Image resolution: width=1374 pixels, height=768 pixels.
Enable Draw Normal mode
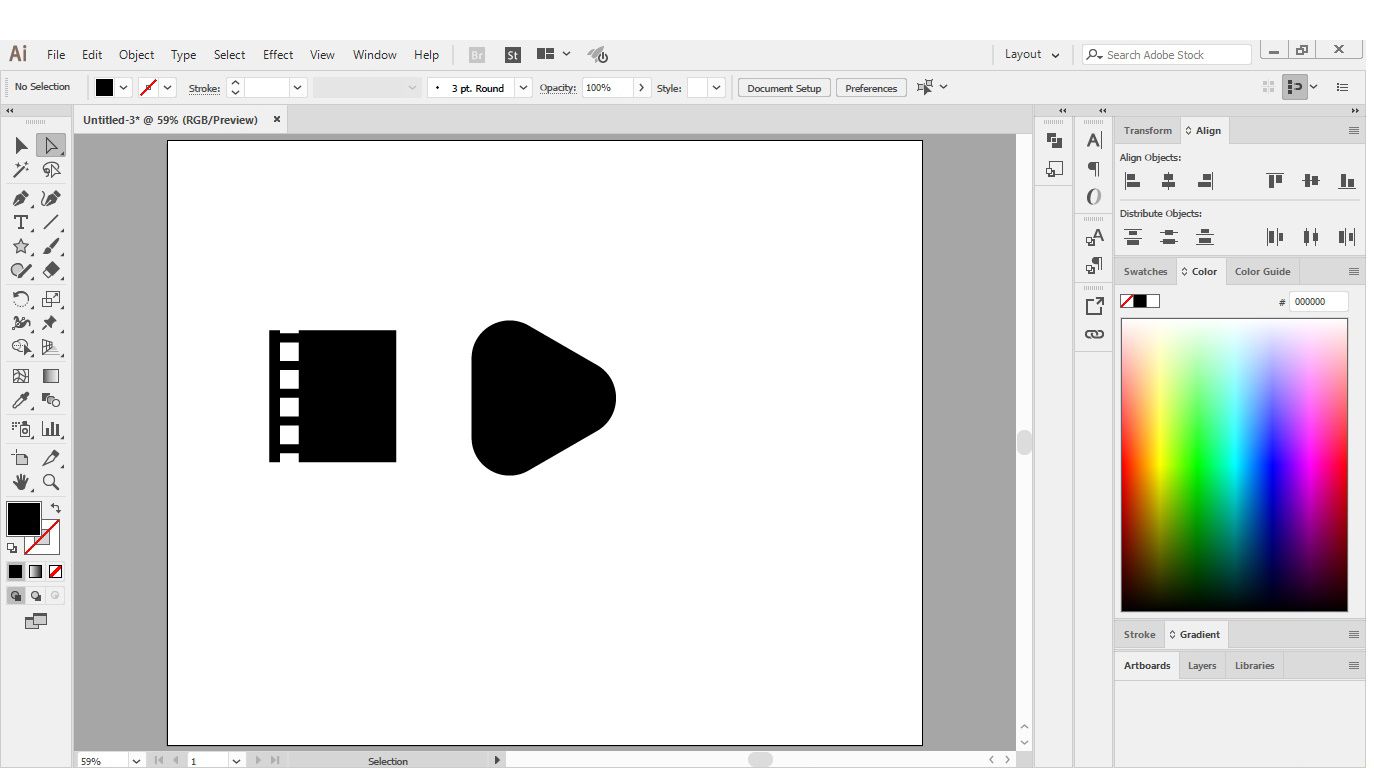pos(16,596)
